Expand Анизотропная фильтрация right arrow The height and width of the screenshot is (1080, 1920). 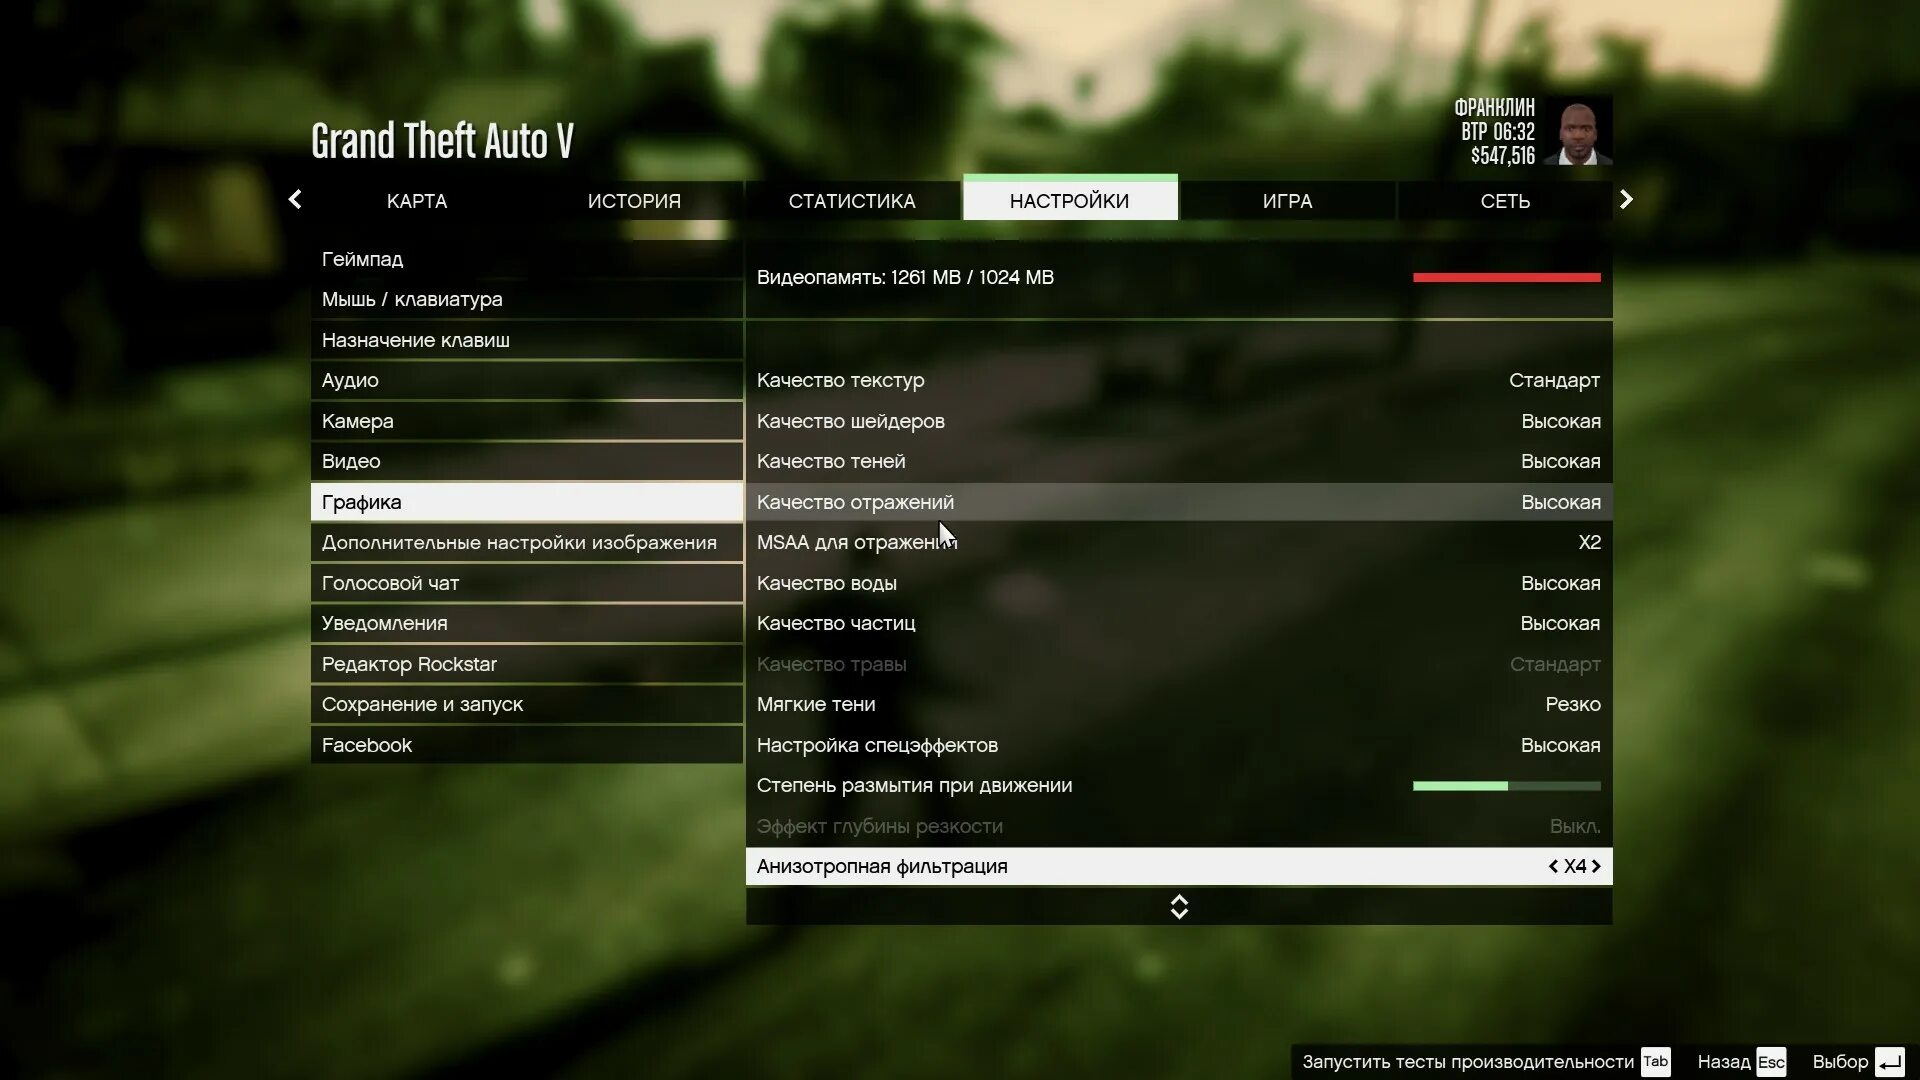pyautogui.click(x=1597, y=865)
